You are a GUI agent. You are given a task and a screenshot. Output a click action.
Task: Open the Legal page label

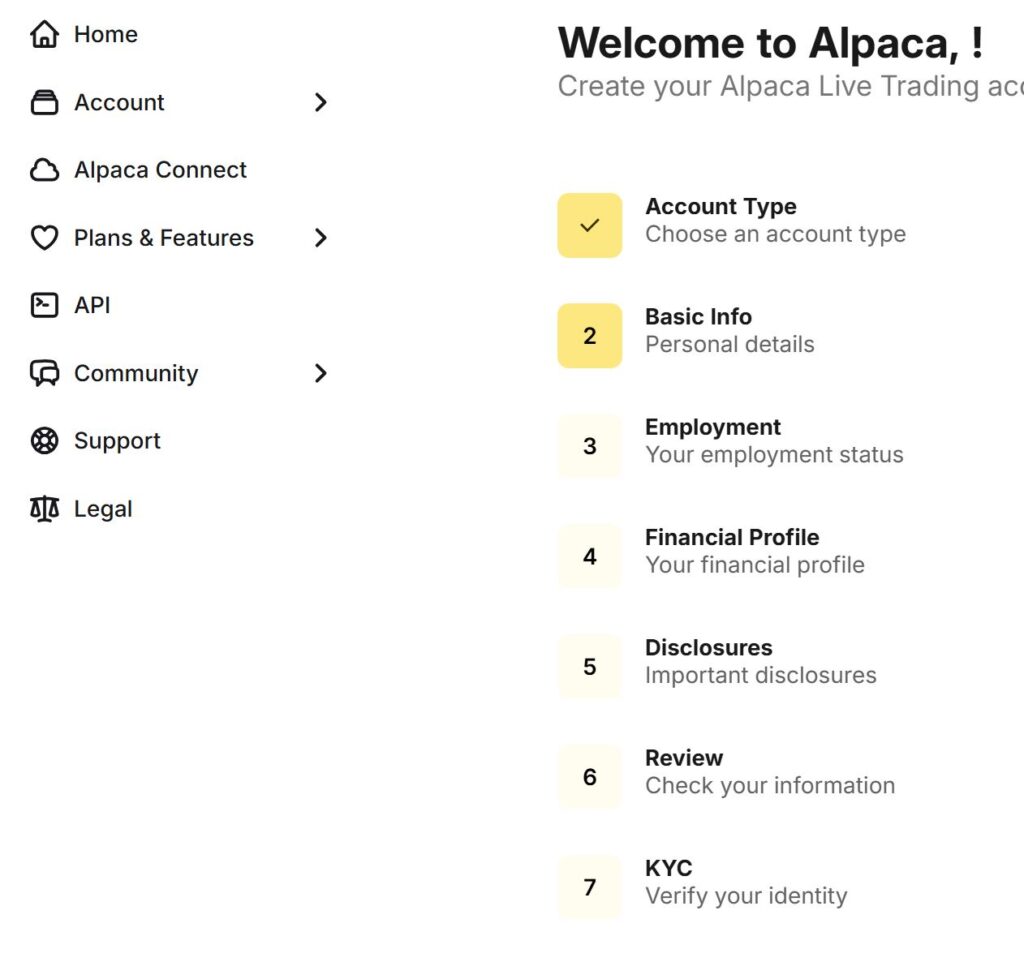103,509
